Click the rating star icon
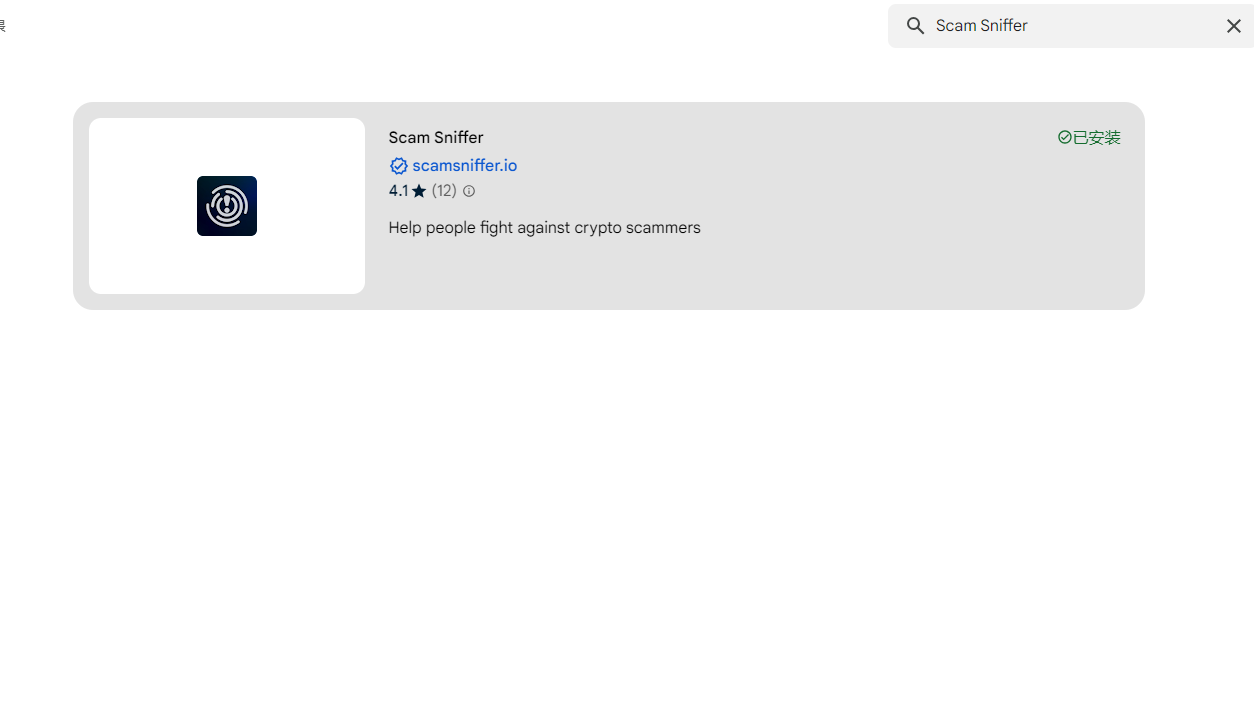1254x709 pixels. click(x=419, y=191)
